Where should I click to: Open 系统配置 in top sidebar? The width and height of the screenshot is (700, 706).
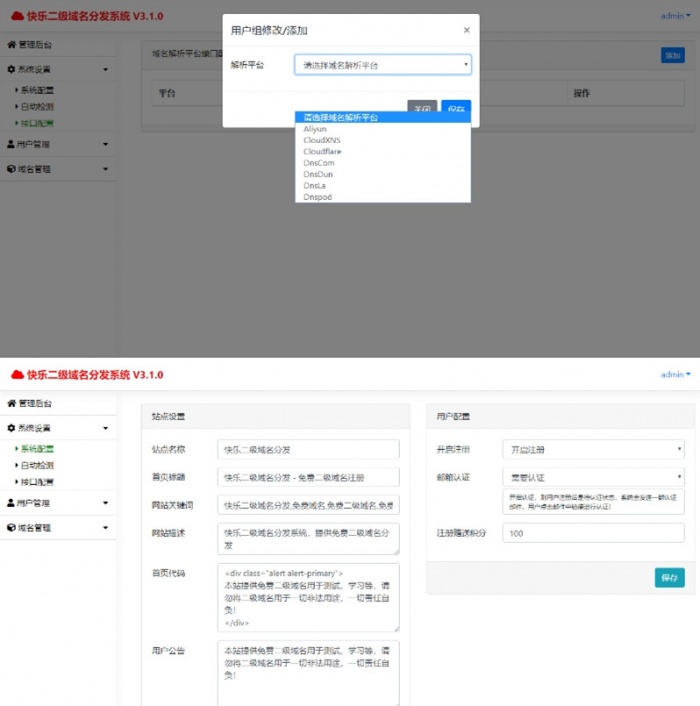point(37,90)
